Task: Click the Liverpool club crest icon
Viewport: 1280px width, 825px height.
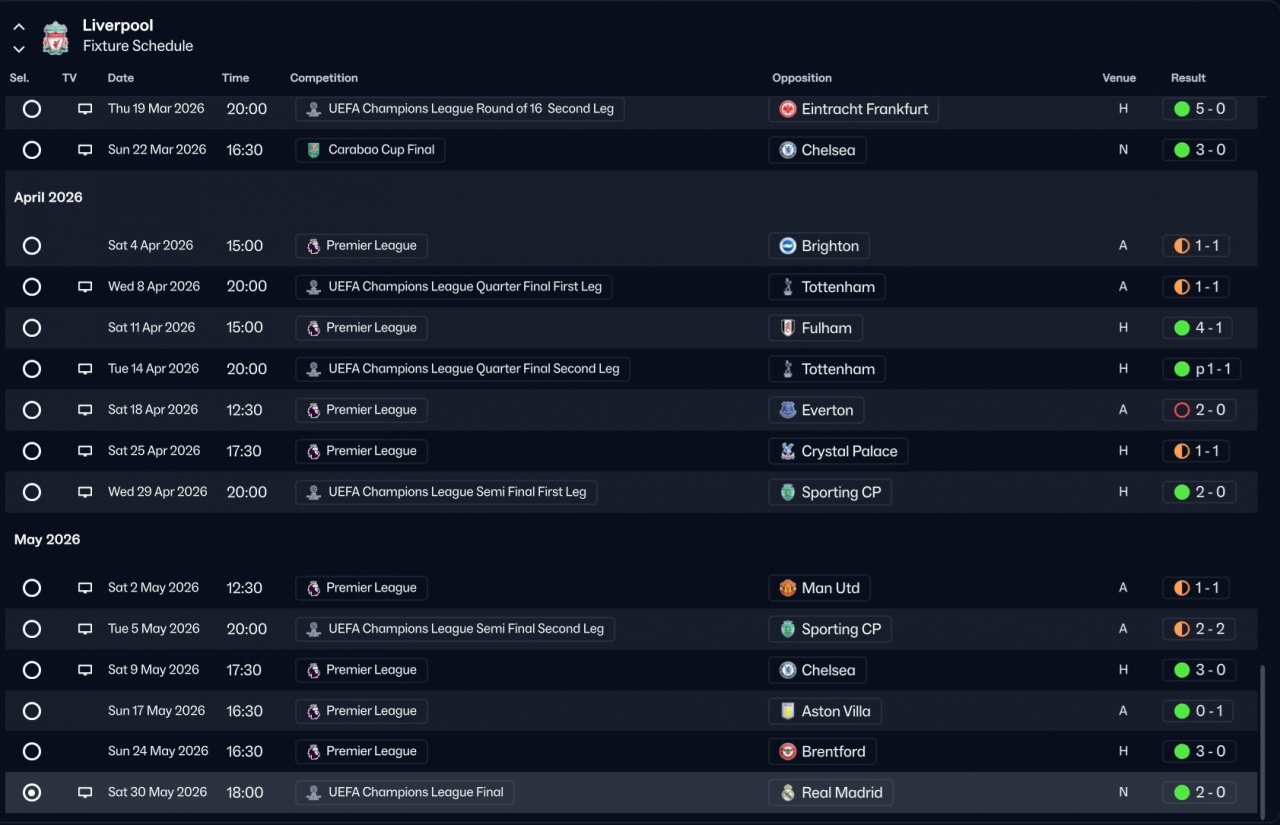Action: click(x=55, y=38)
